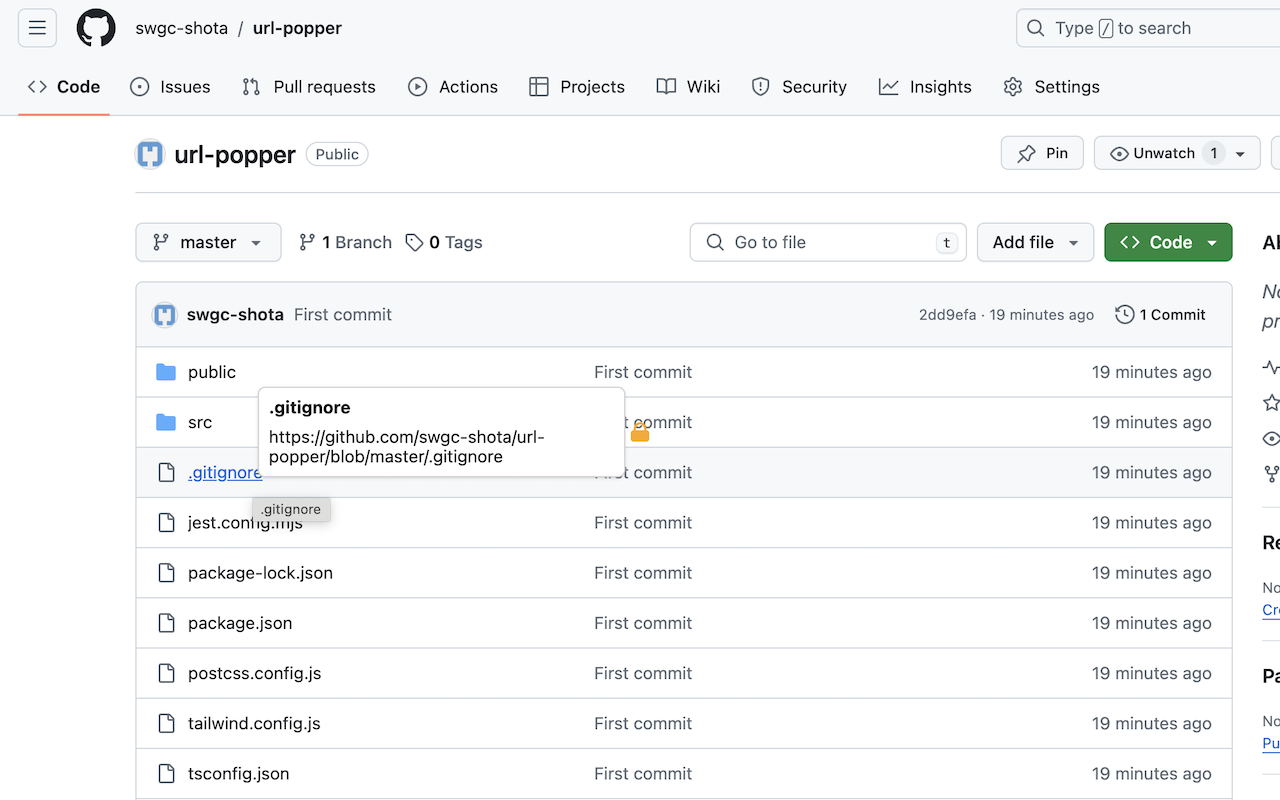The height and width of the screenshot is (800, 1280).
Task: Open commit hash 2dd9efa
Action: pyautogui.click(x=947, y=315)
